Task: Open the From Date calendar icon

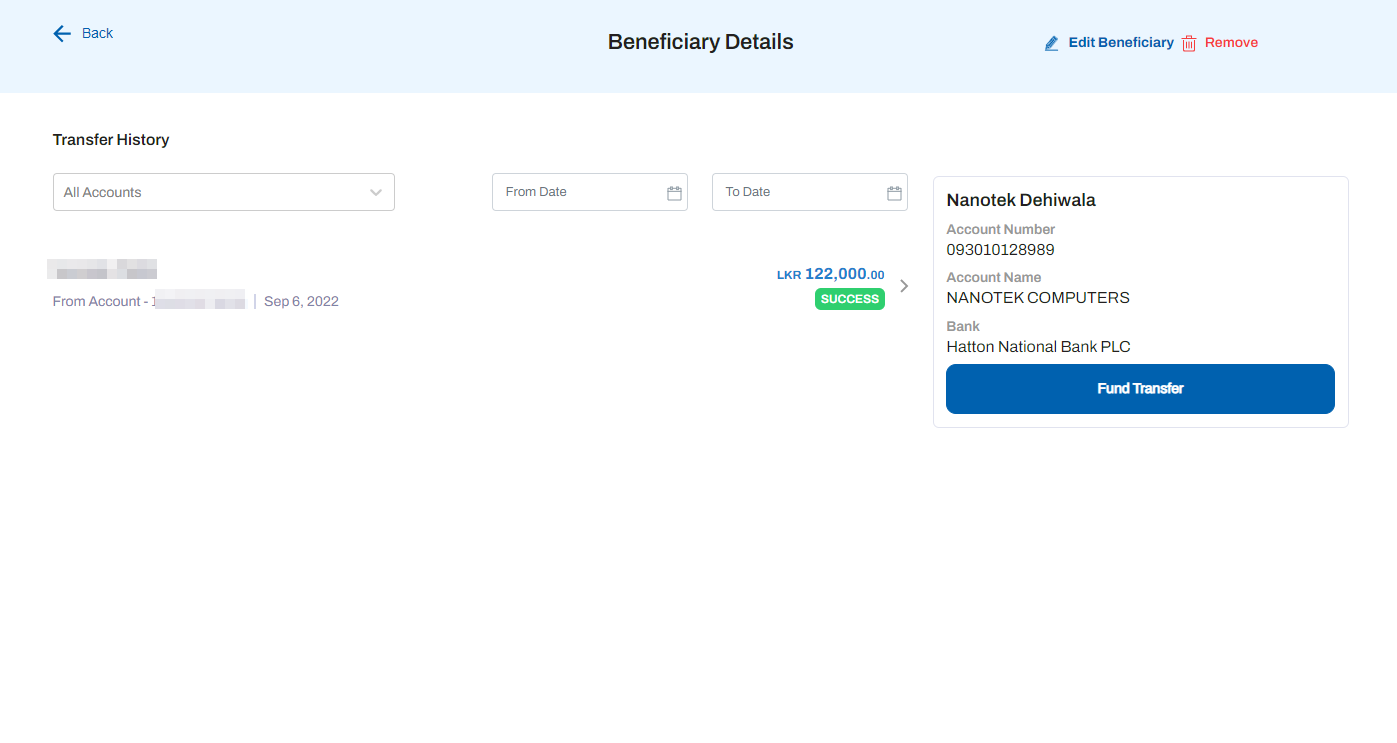Action: pos(674,193)
